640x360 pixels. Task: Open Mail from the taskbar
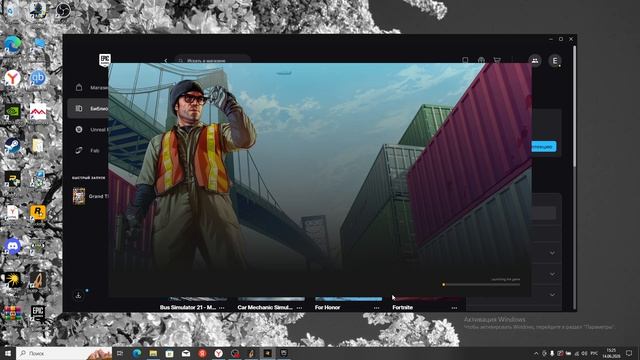click(186, 353)
